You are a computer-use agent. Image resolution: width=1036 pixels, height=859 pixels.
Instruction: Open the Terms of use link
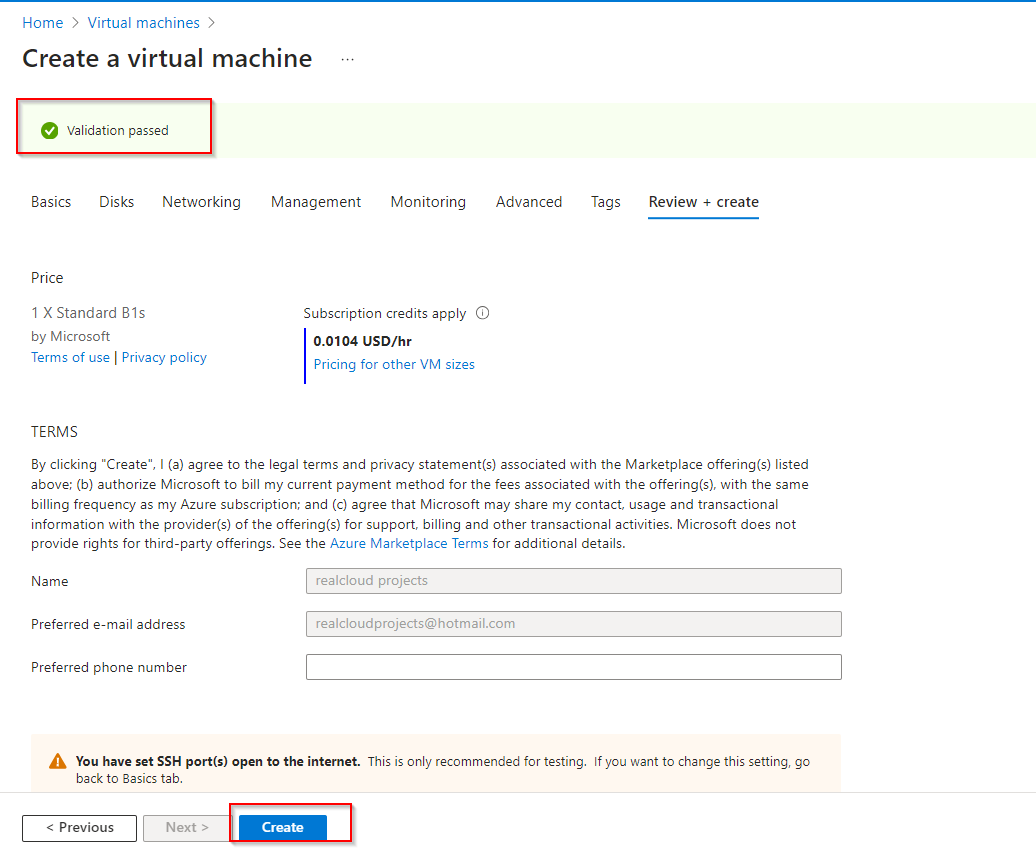click(x=70, y=357)
